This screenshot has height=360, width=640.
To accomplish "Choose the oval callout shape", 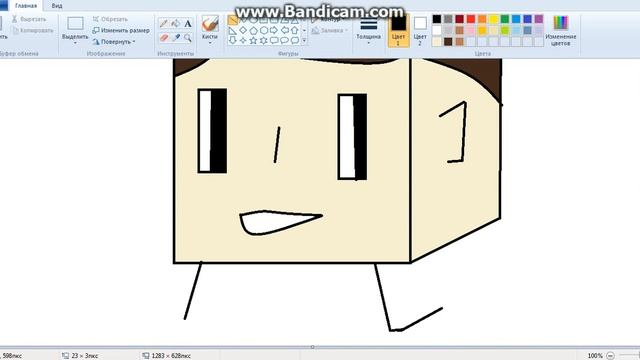I will click(284, 40).
